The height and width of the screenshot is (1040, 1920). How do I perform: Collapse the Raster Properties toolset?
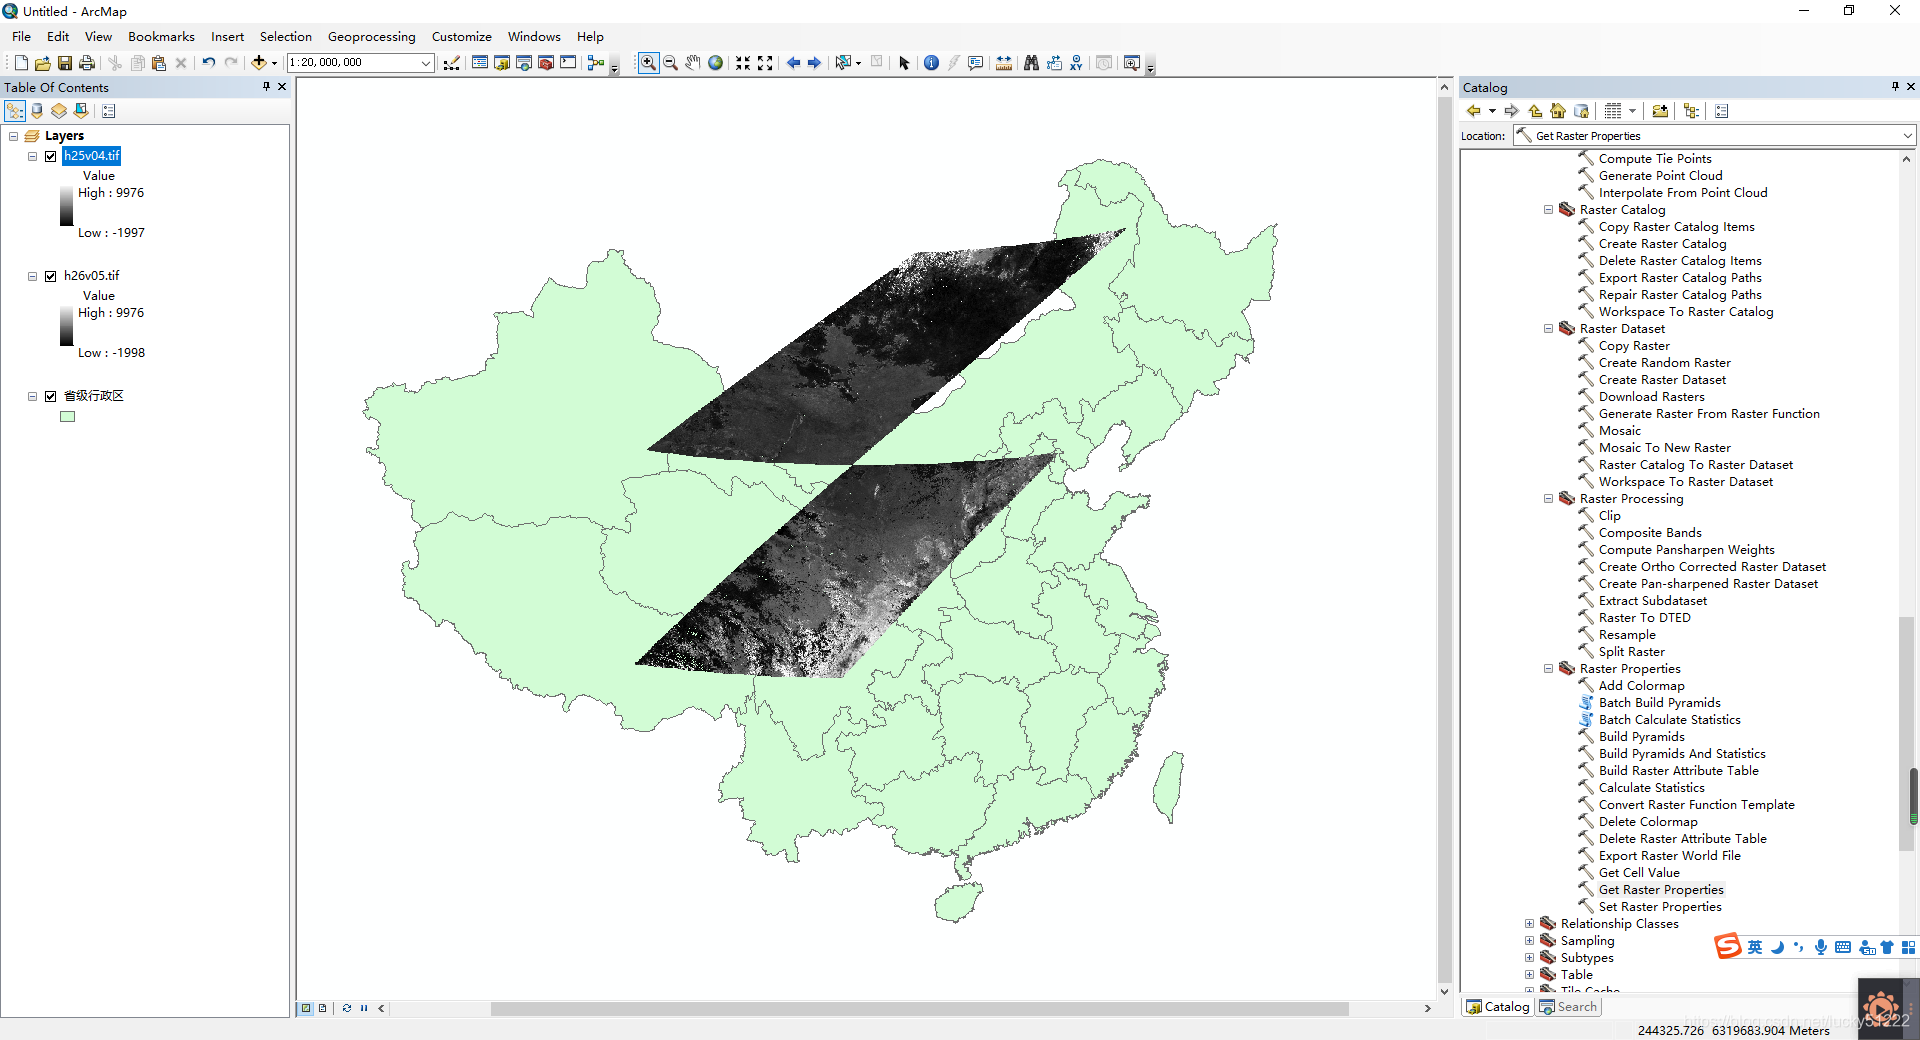coord(1548,669)
